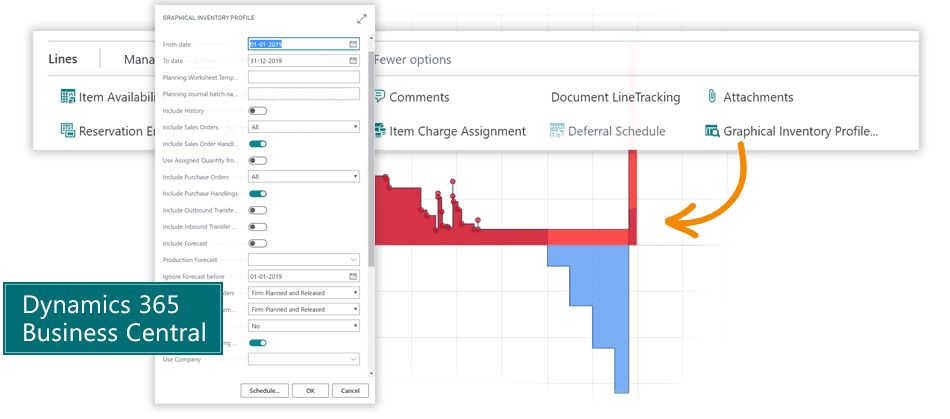Click Planning Worksheet Template field

point(304,78)
